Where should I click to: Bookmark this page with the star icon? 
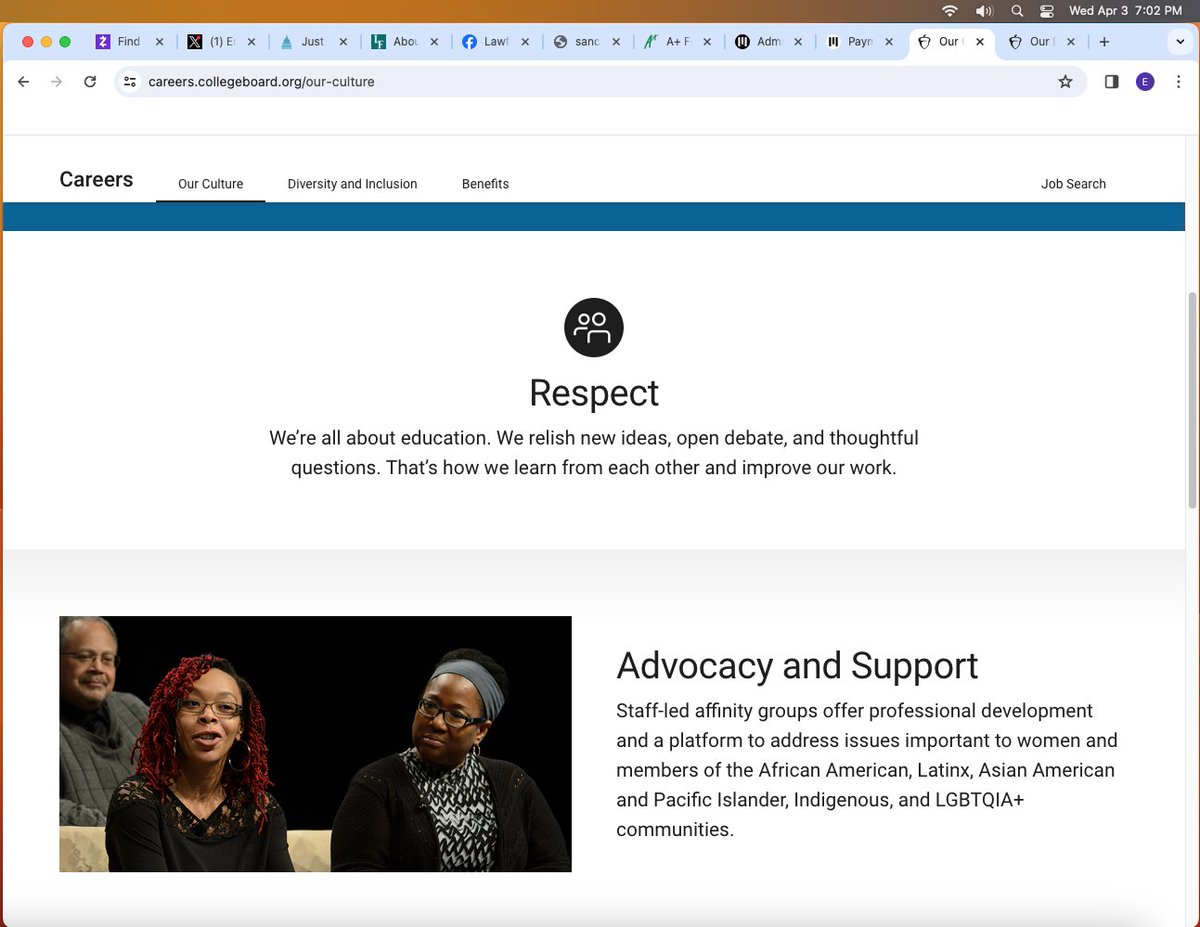tap(1065, 82)
